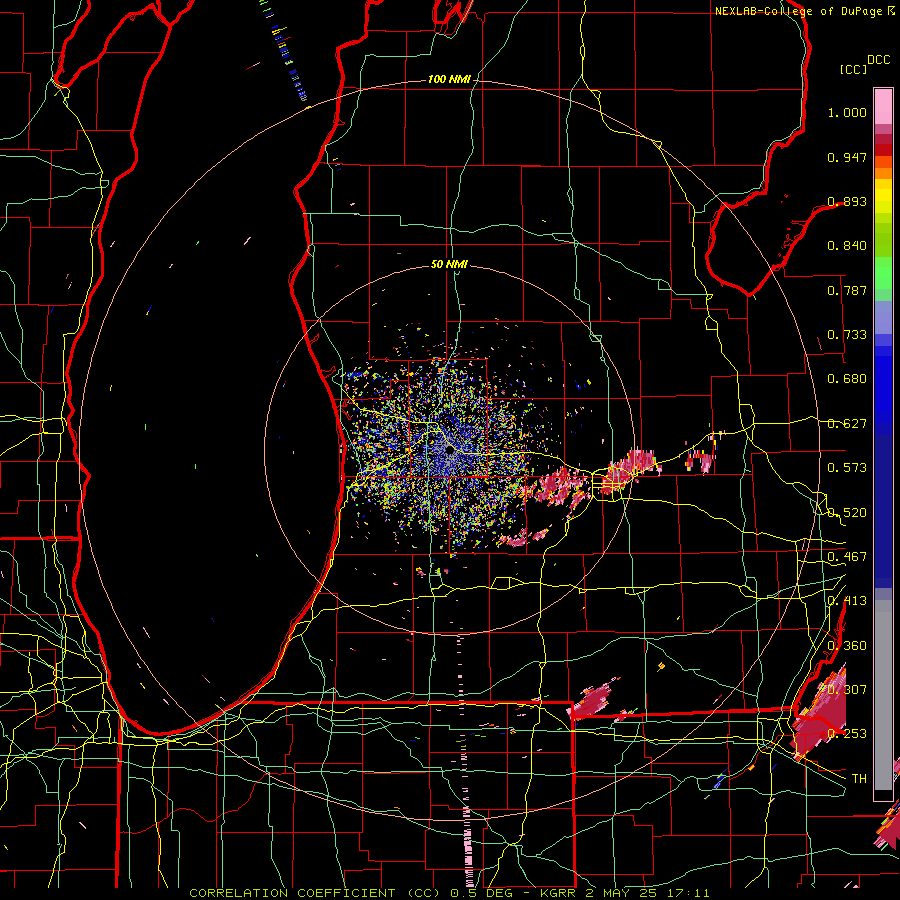Select the 0.947 scale value

click(847, 157)
